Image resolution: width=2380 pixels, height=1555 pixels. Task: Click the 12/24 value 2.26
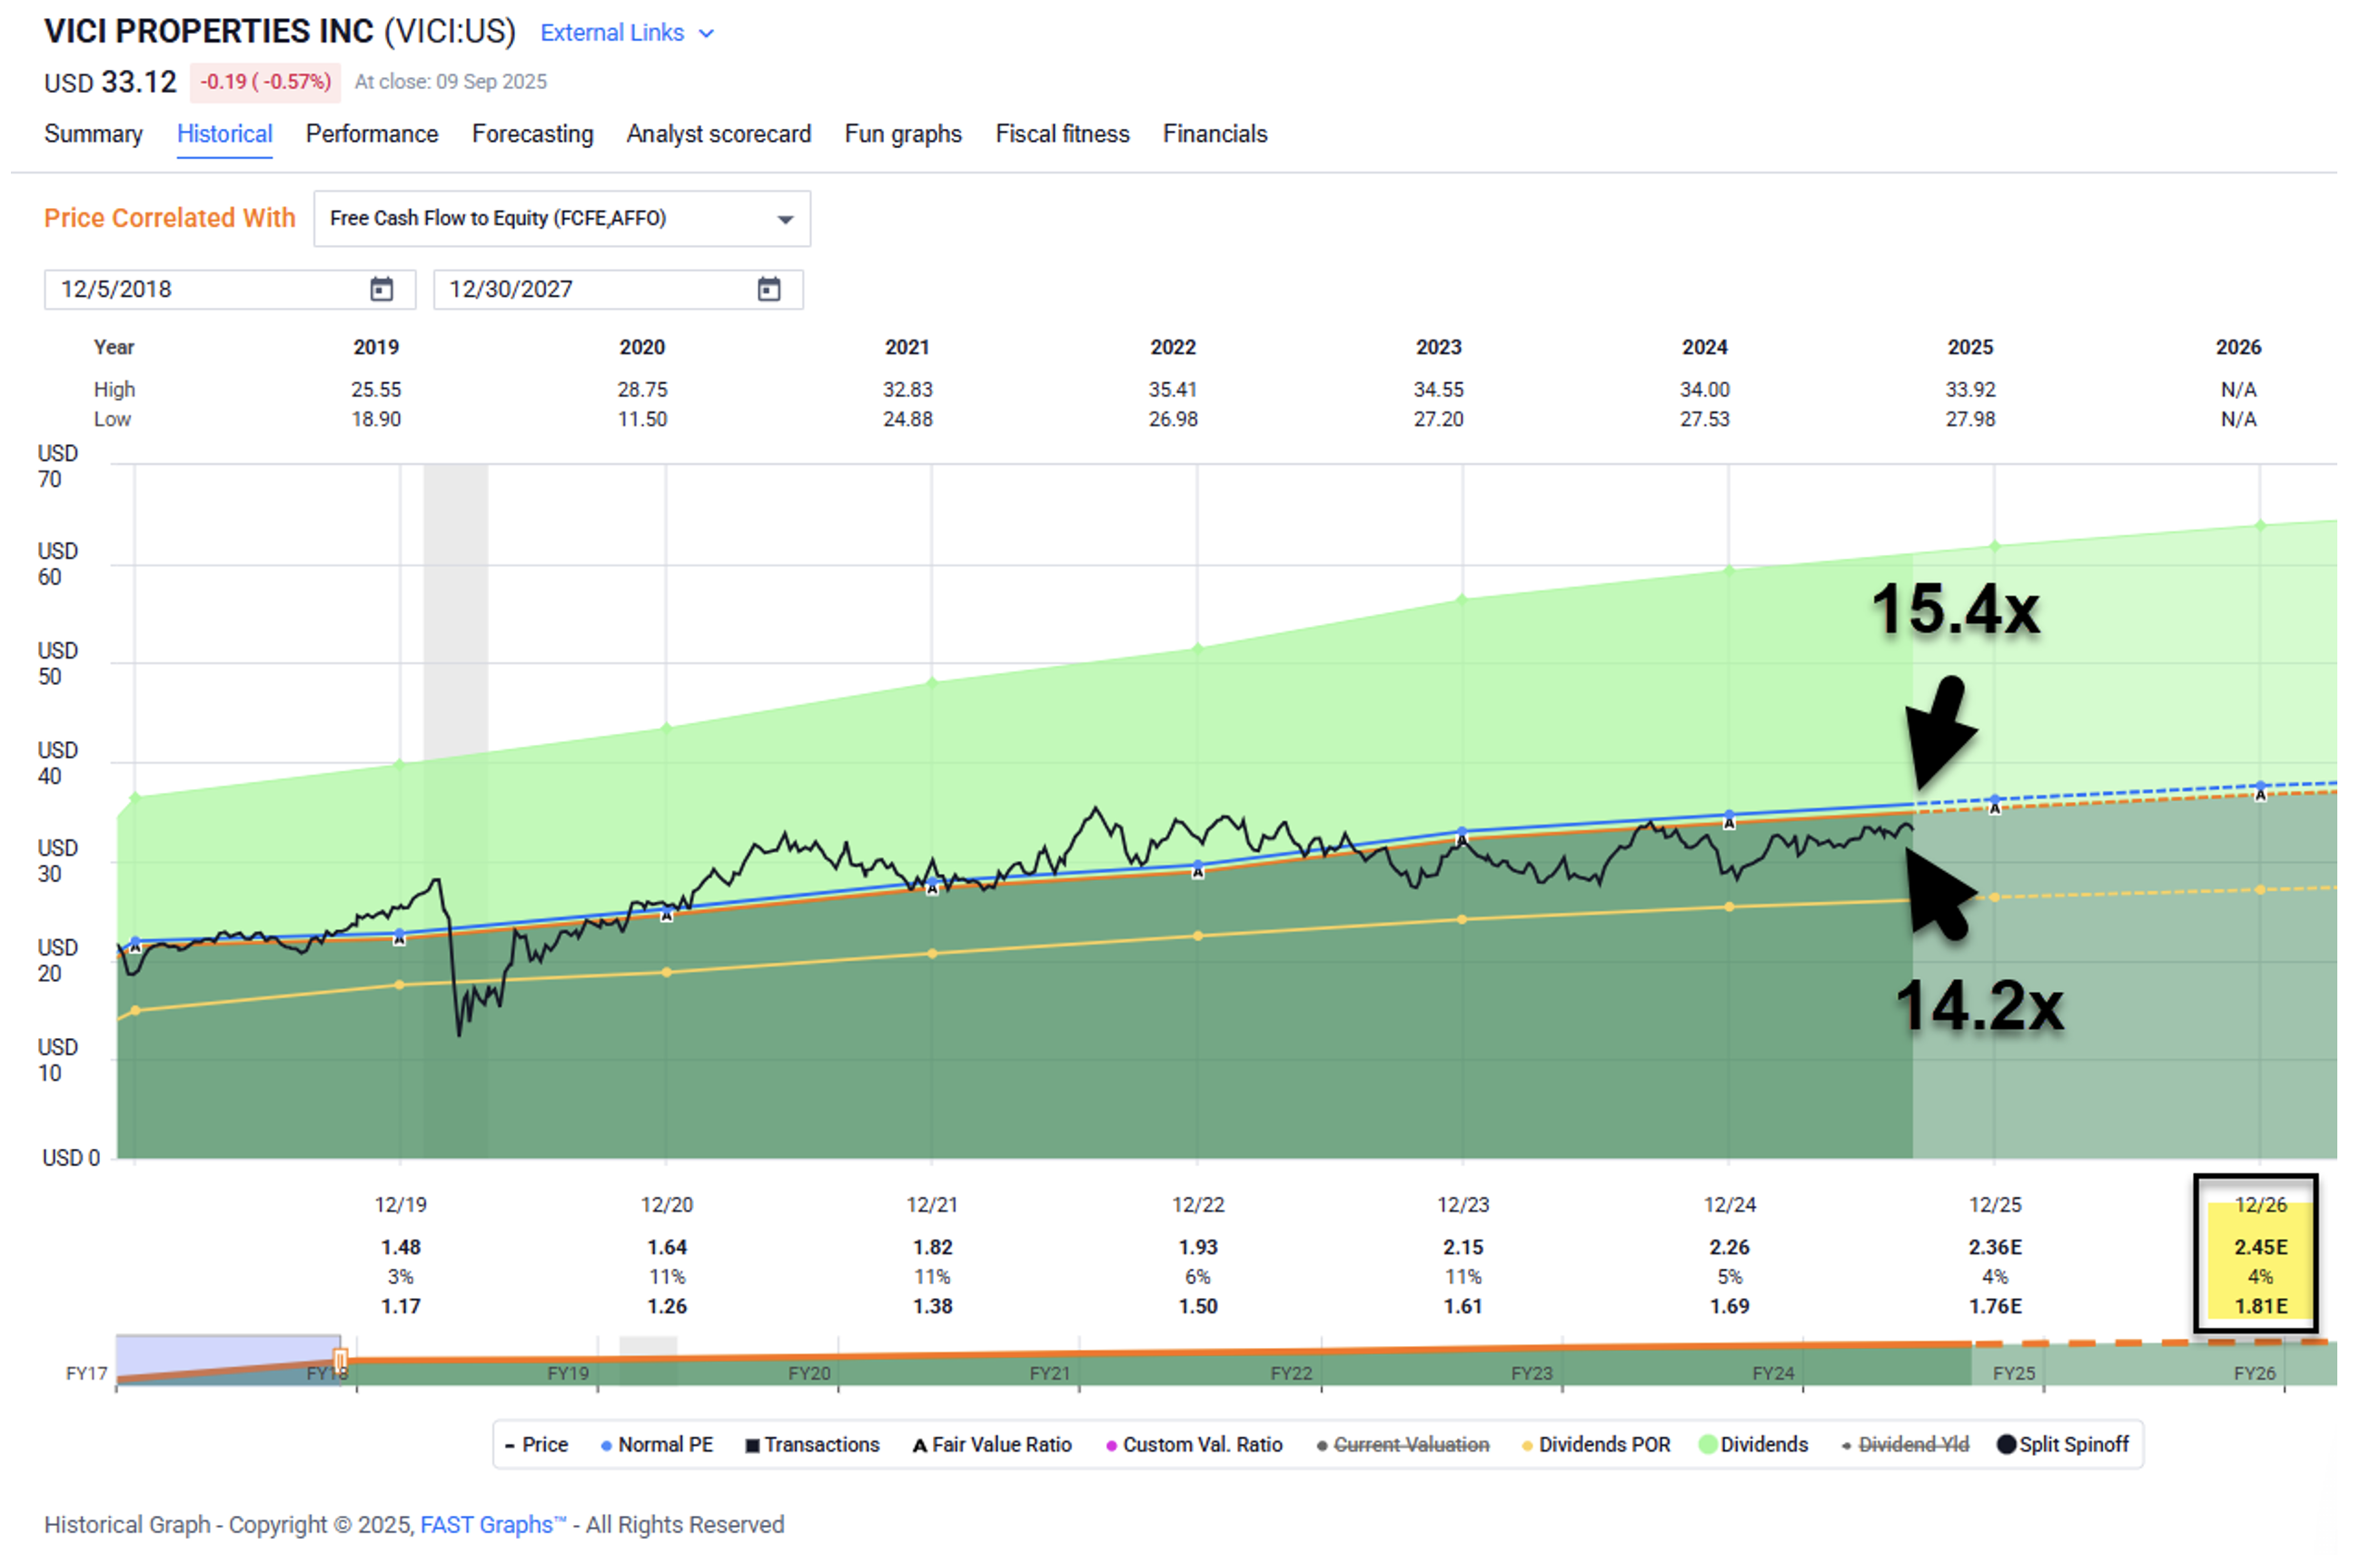click(x=1731, y=1248)
